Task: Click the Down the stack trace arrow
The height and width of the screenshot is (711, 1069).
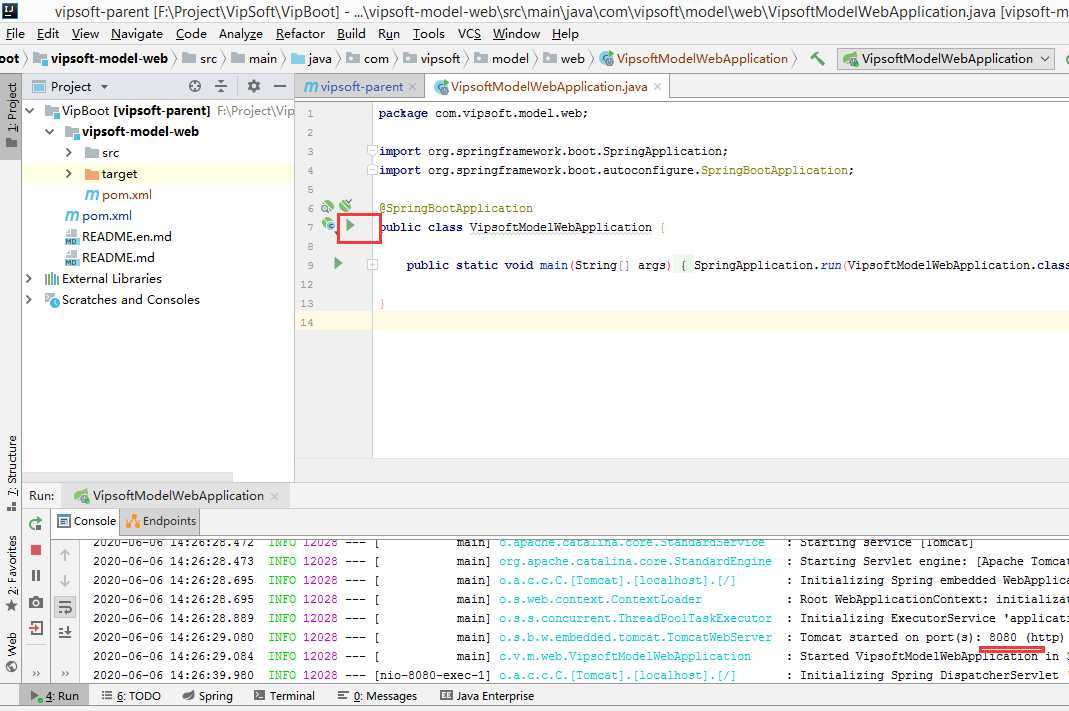Action: [65, 581]
